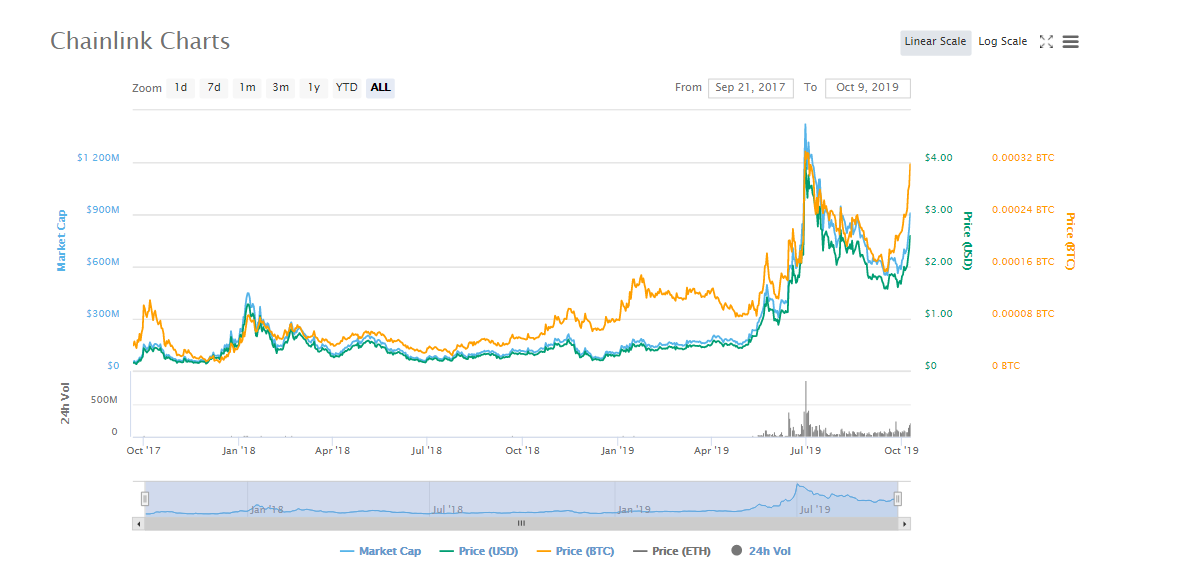This screenshot has height=566, width=1202.
Task: Set zoom range to 3m
Action: (x=281, y=88)
